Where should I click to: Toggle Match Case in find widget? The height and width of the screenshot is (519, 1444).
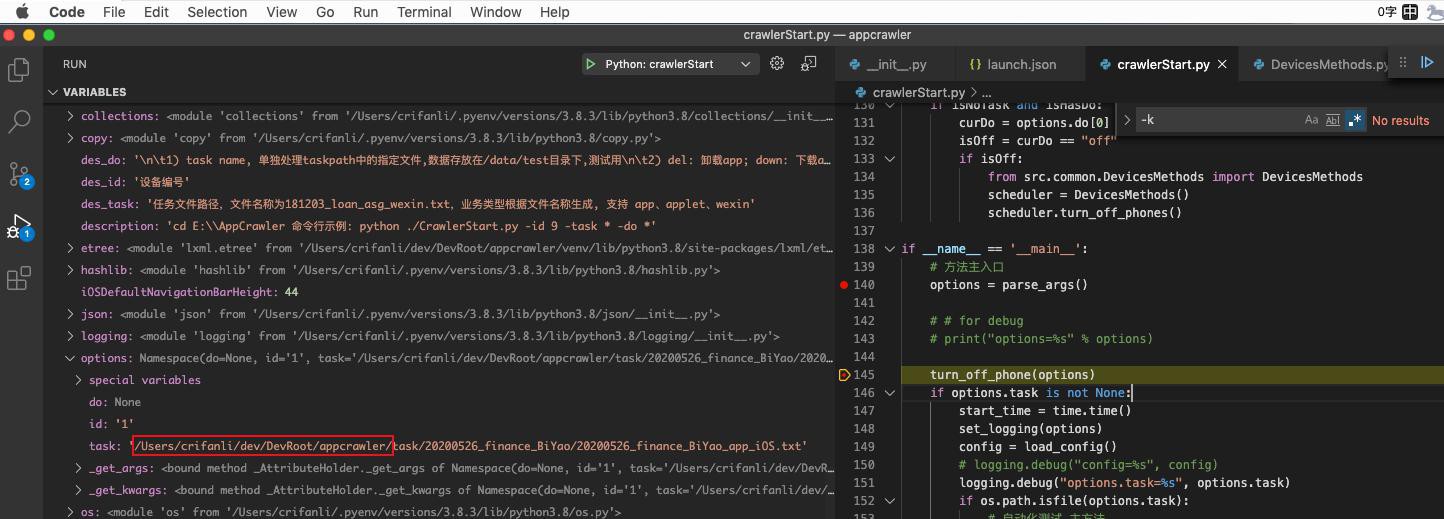(x=1311, y=120)
